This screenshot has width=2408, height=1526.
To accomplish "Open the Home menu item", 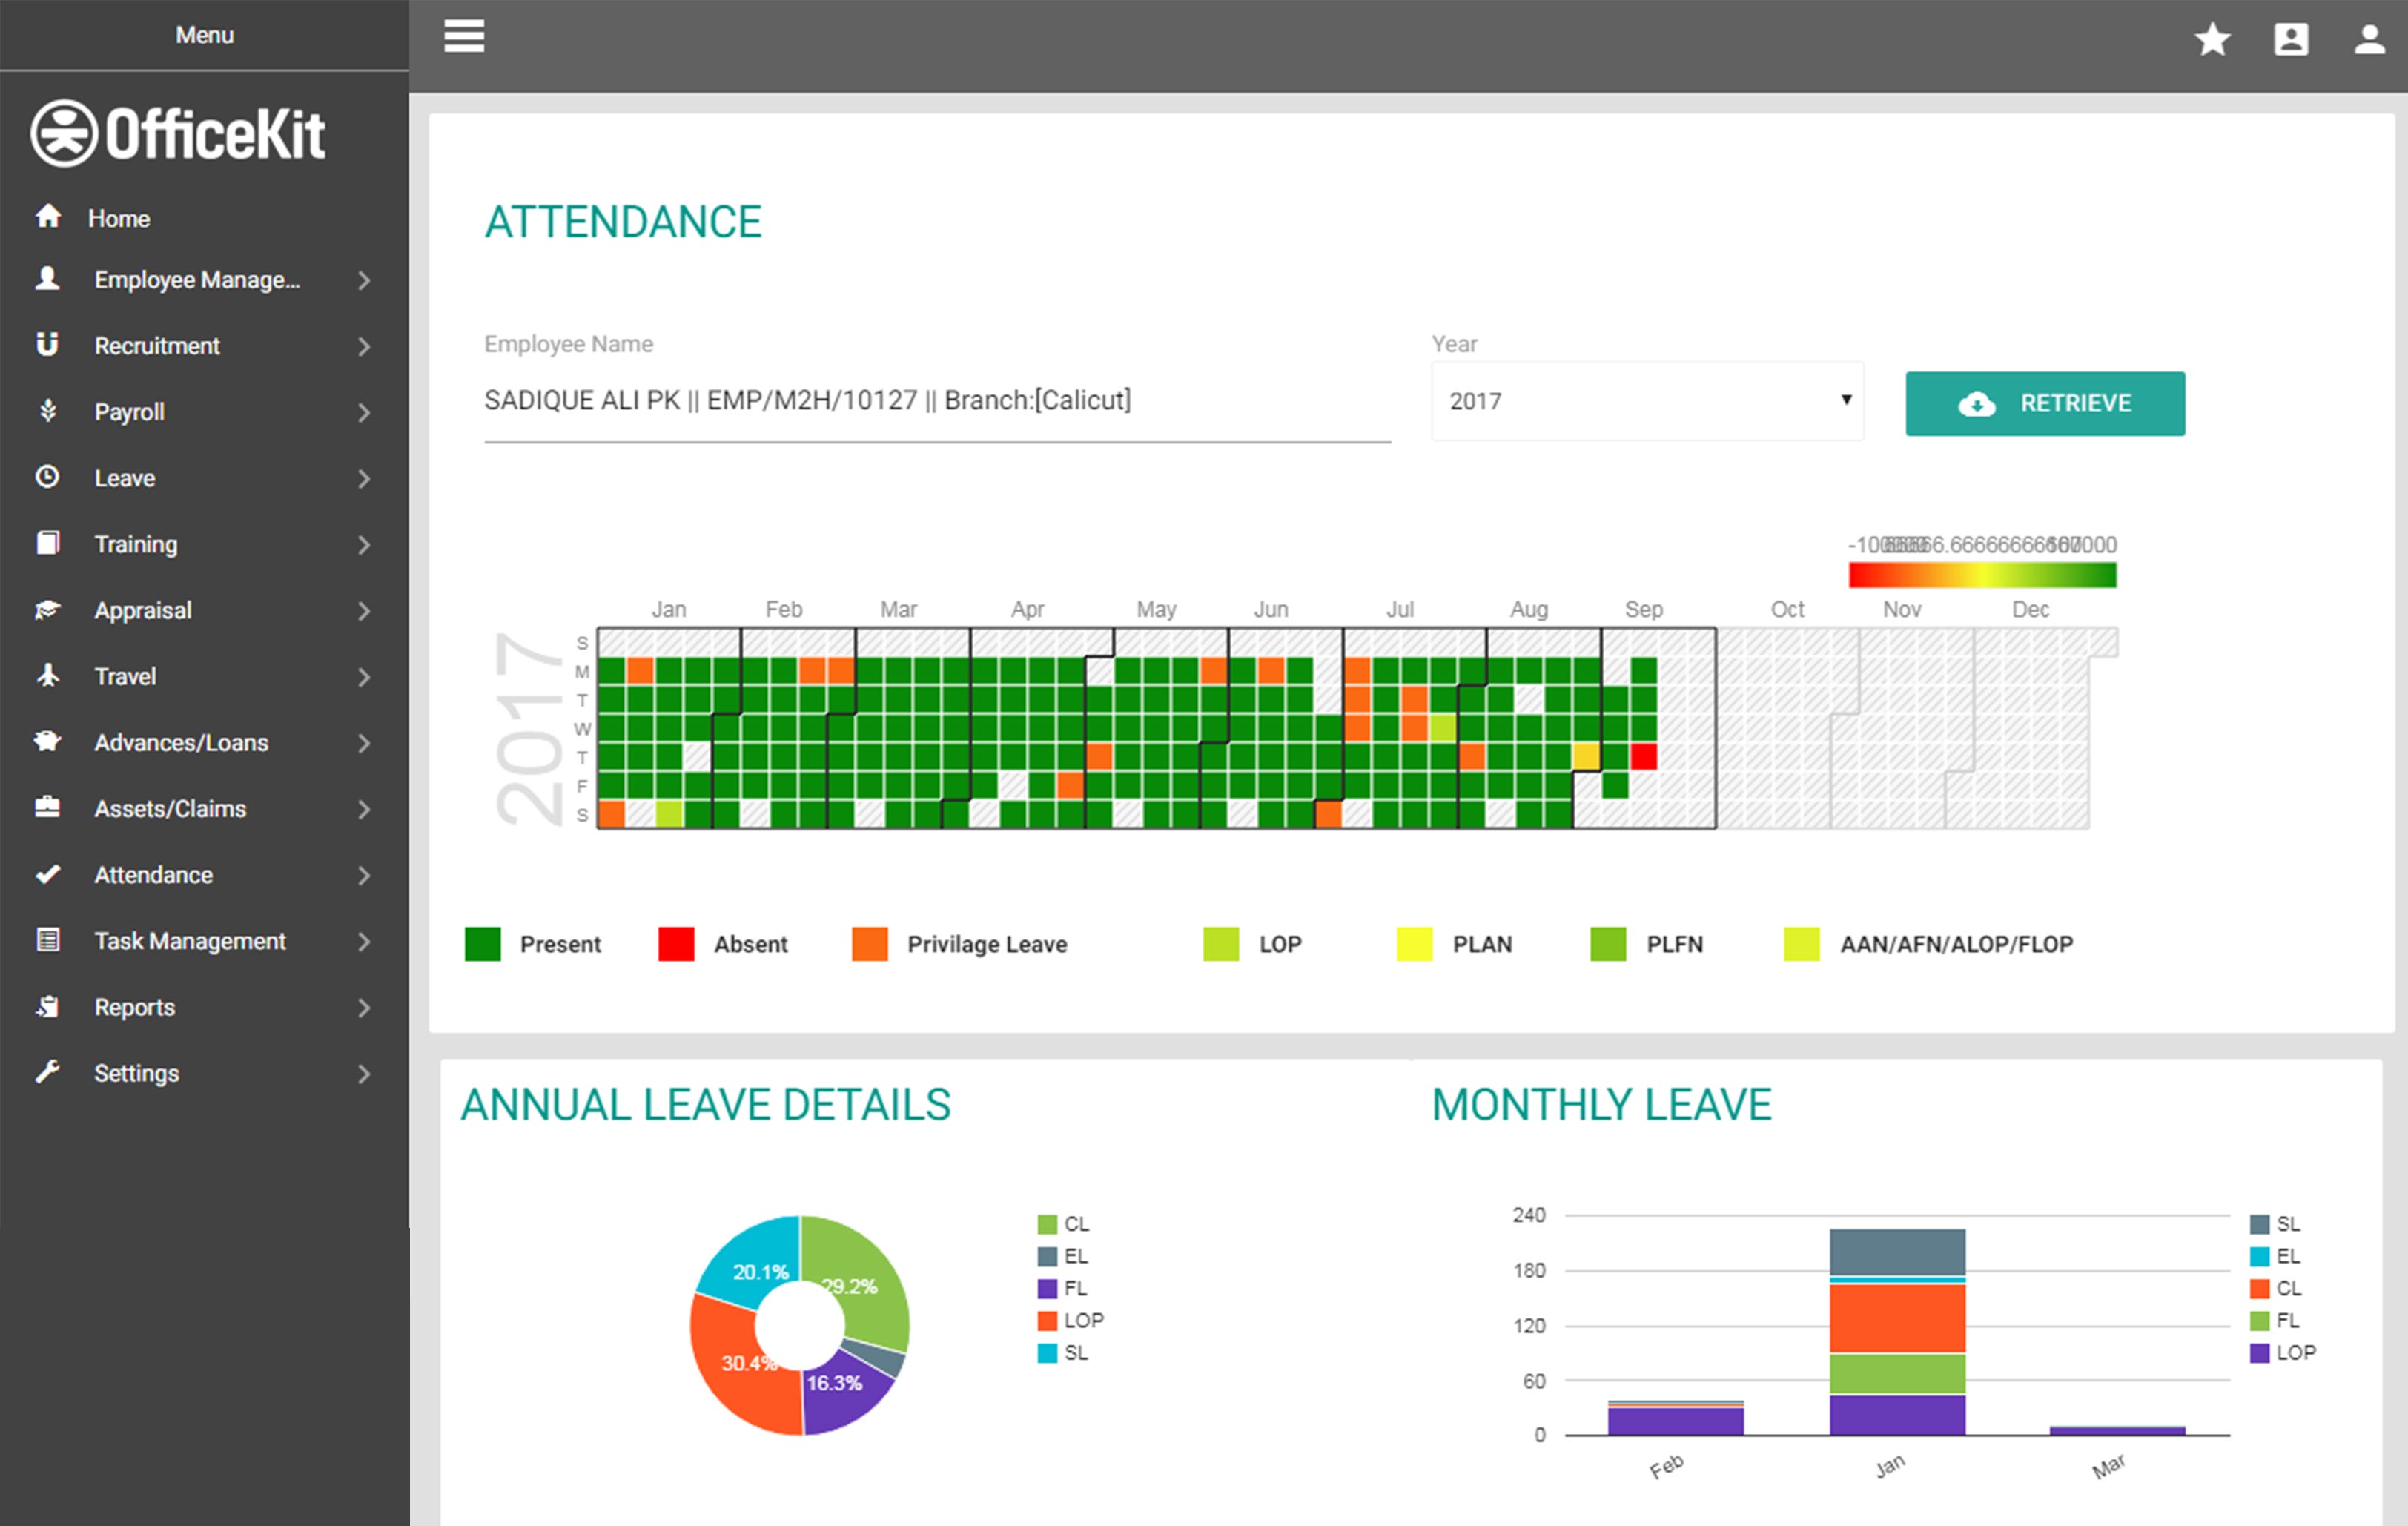I will [204, 218].
